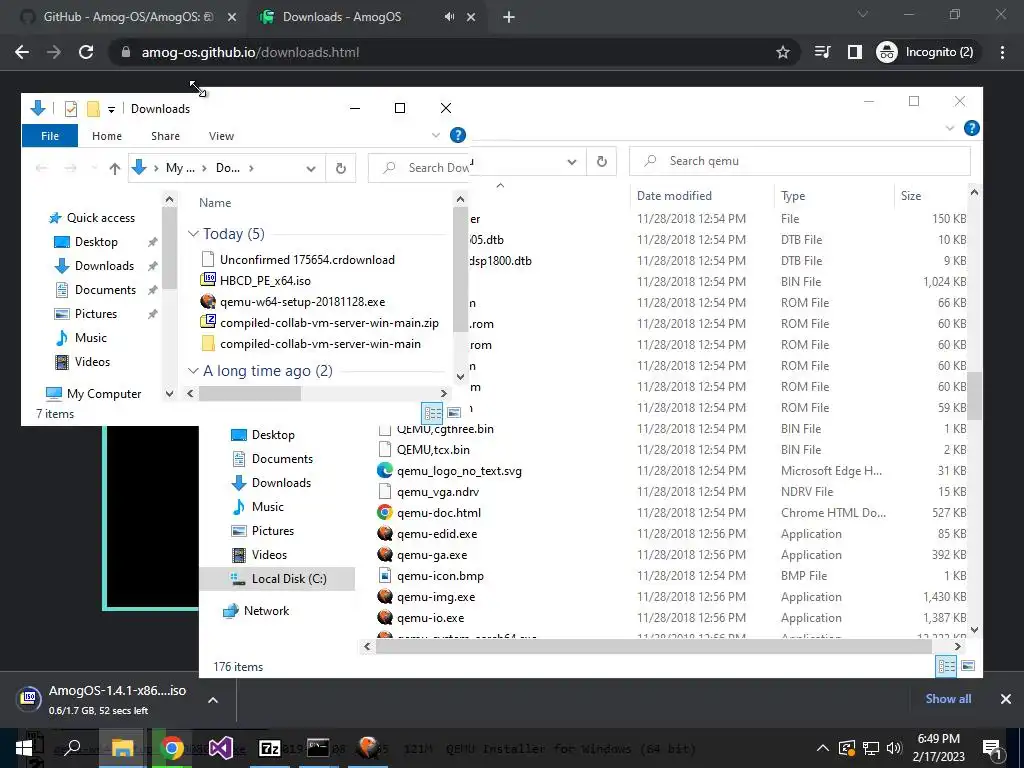Click the Downloads horizontal scrollbar thumb
The width and height of the screenshot is (1024, 768).
click(x=249, y=393)
